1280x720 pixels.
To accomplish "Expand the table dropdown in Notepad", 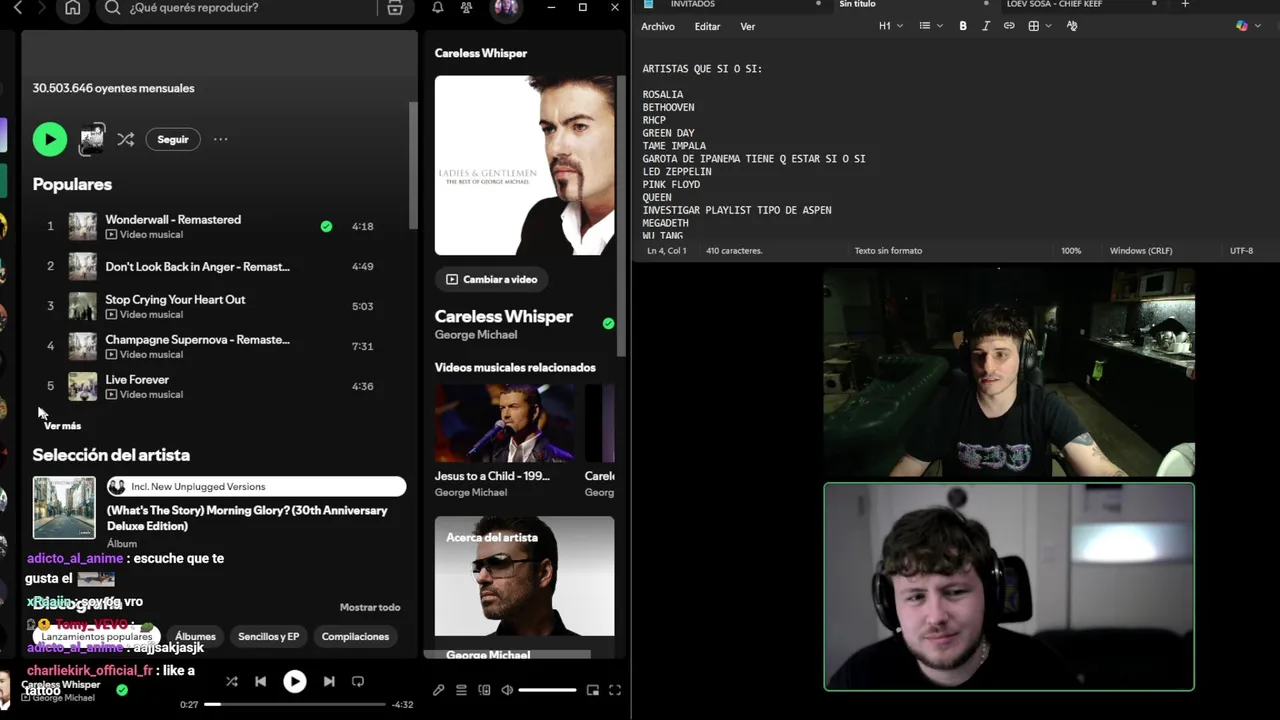I will 1040,26.
